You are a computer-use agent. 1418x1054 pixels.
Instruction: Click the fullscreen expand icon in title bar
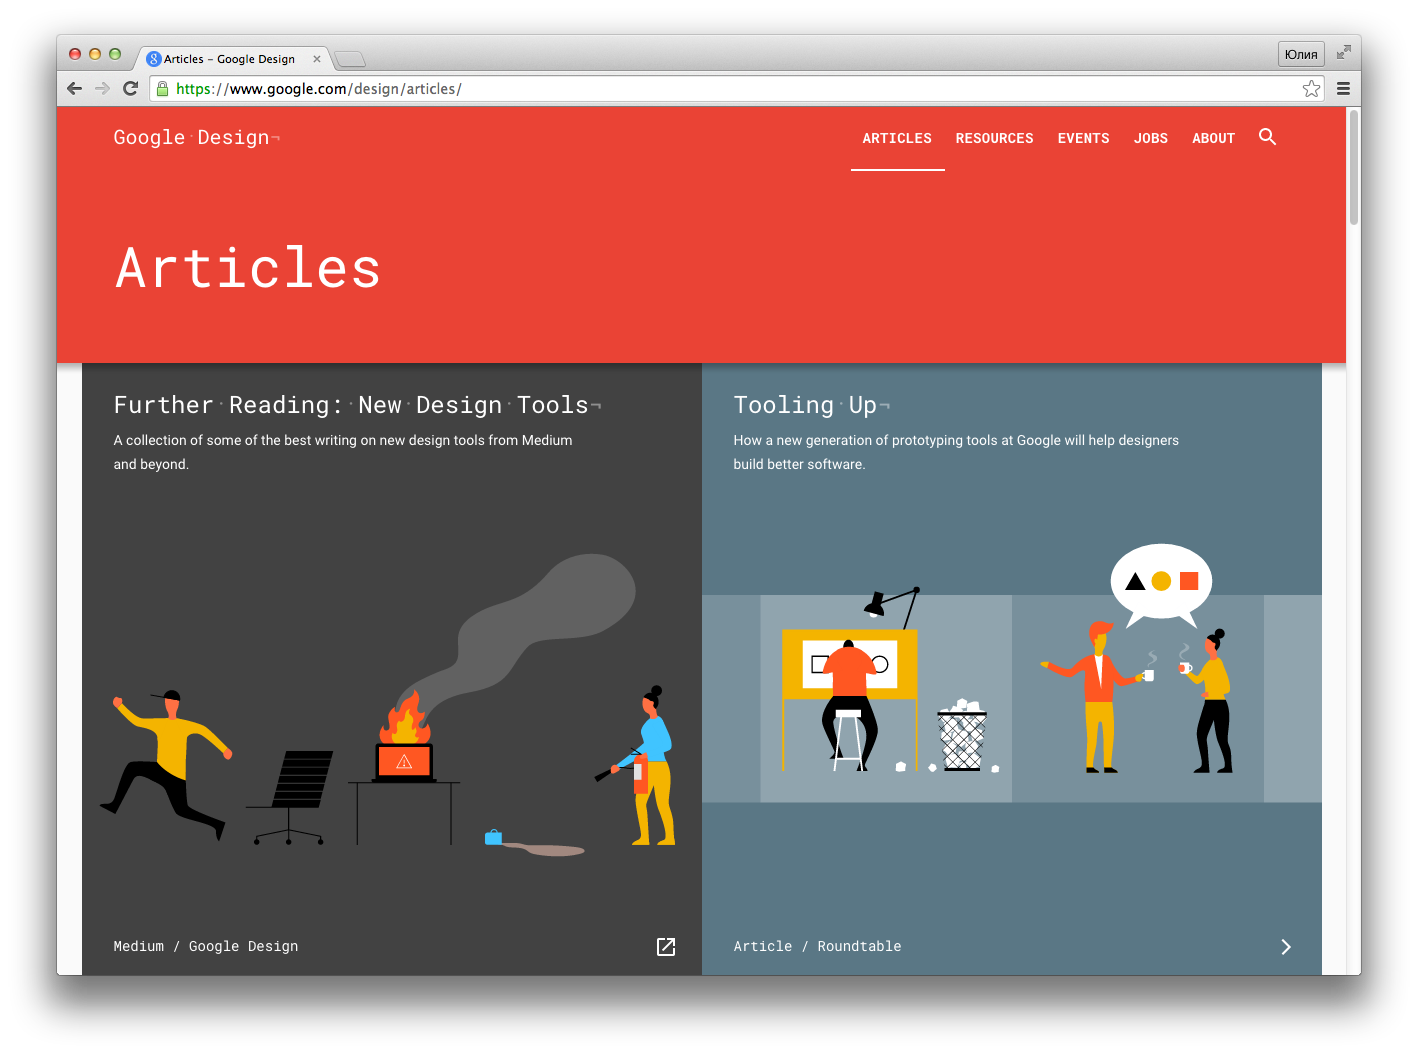[x=1344, y=52]
